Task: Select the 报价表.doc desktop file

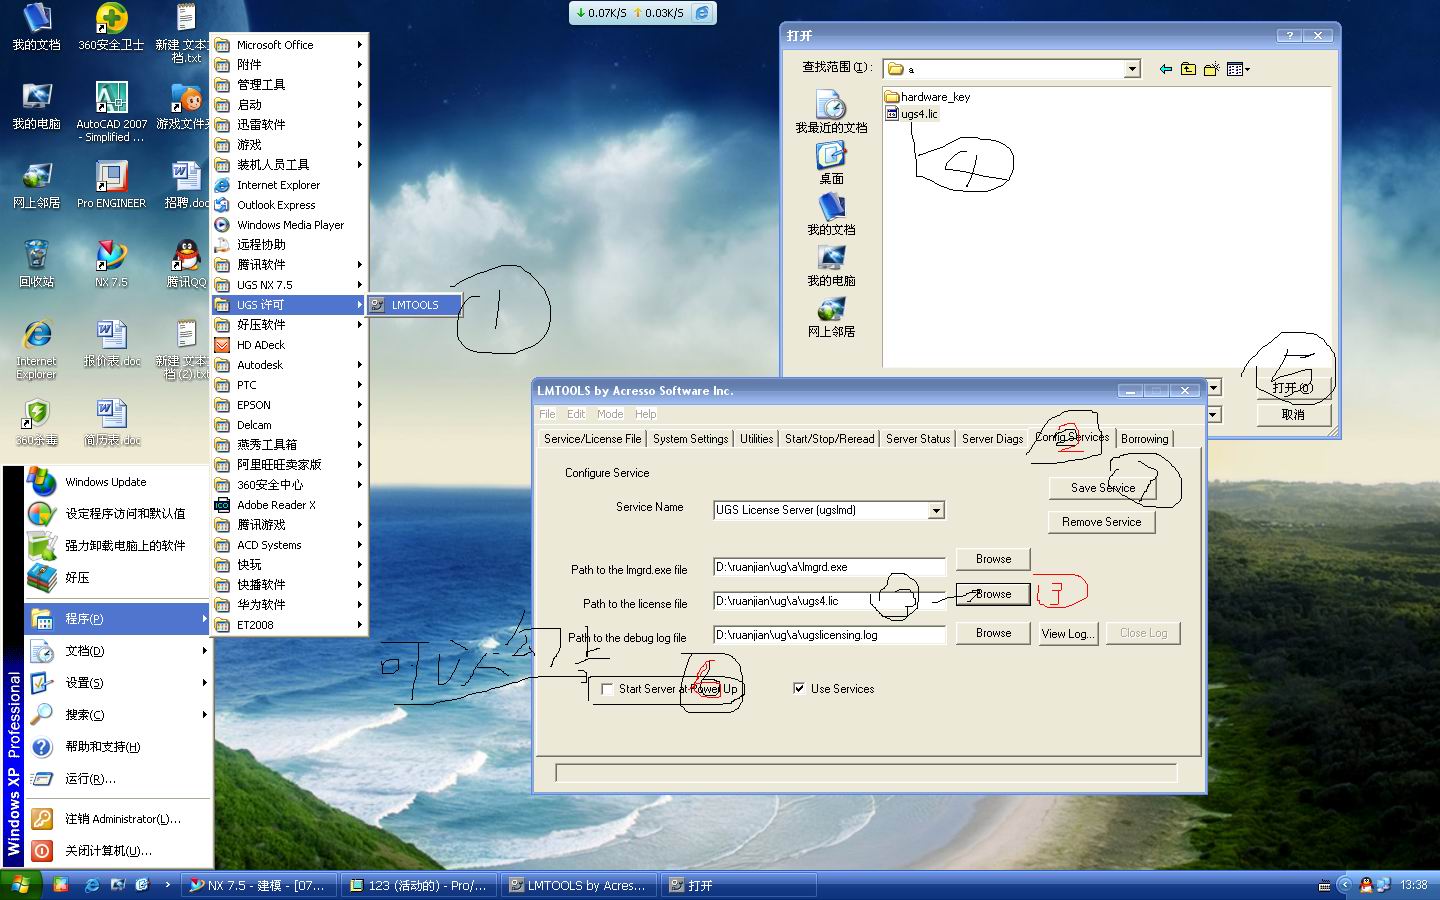Action: point(111,343)
